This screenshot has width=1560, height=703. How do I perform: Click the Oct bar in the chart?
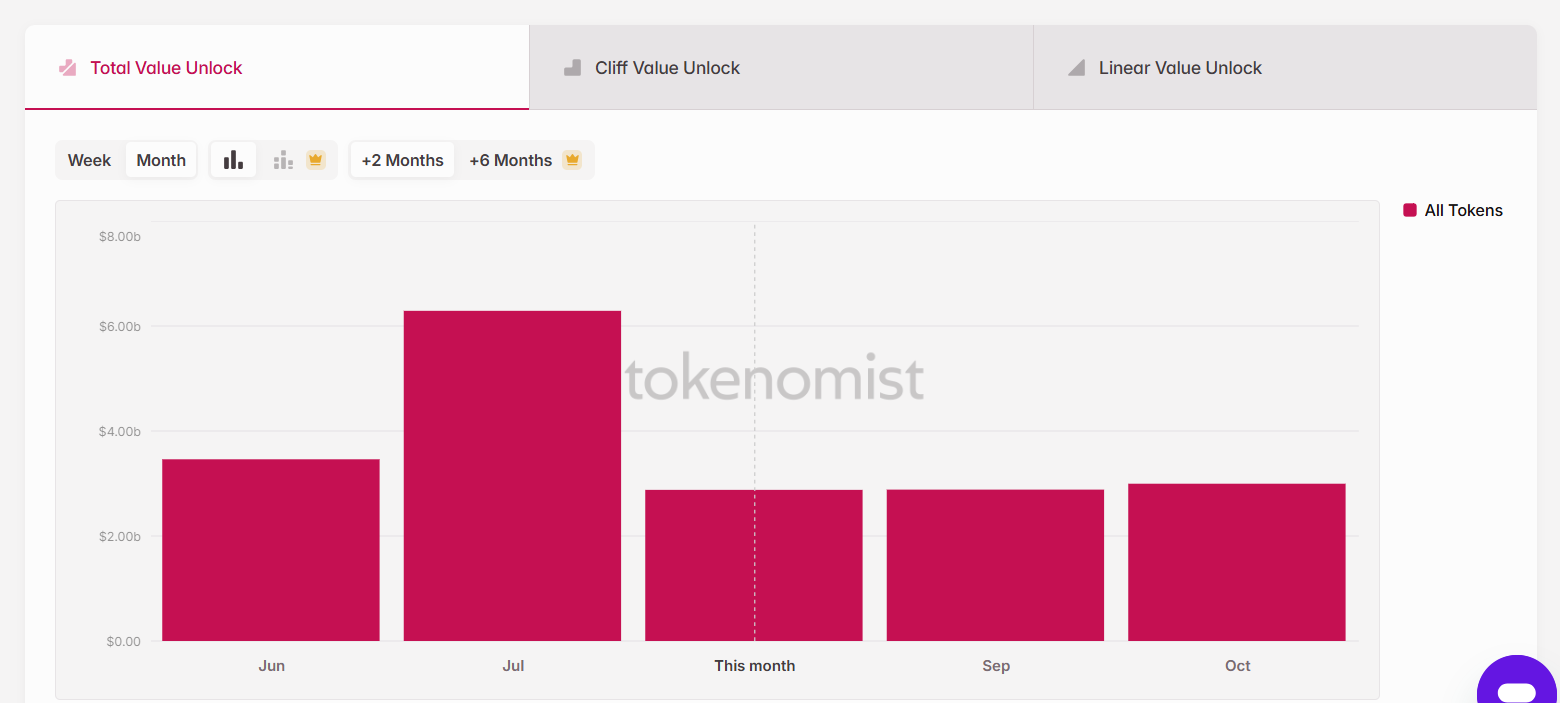click(1237, 562)
